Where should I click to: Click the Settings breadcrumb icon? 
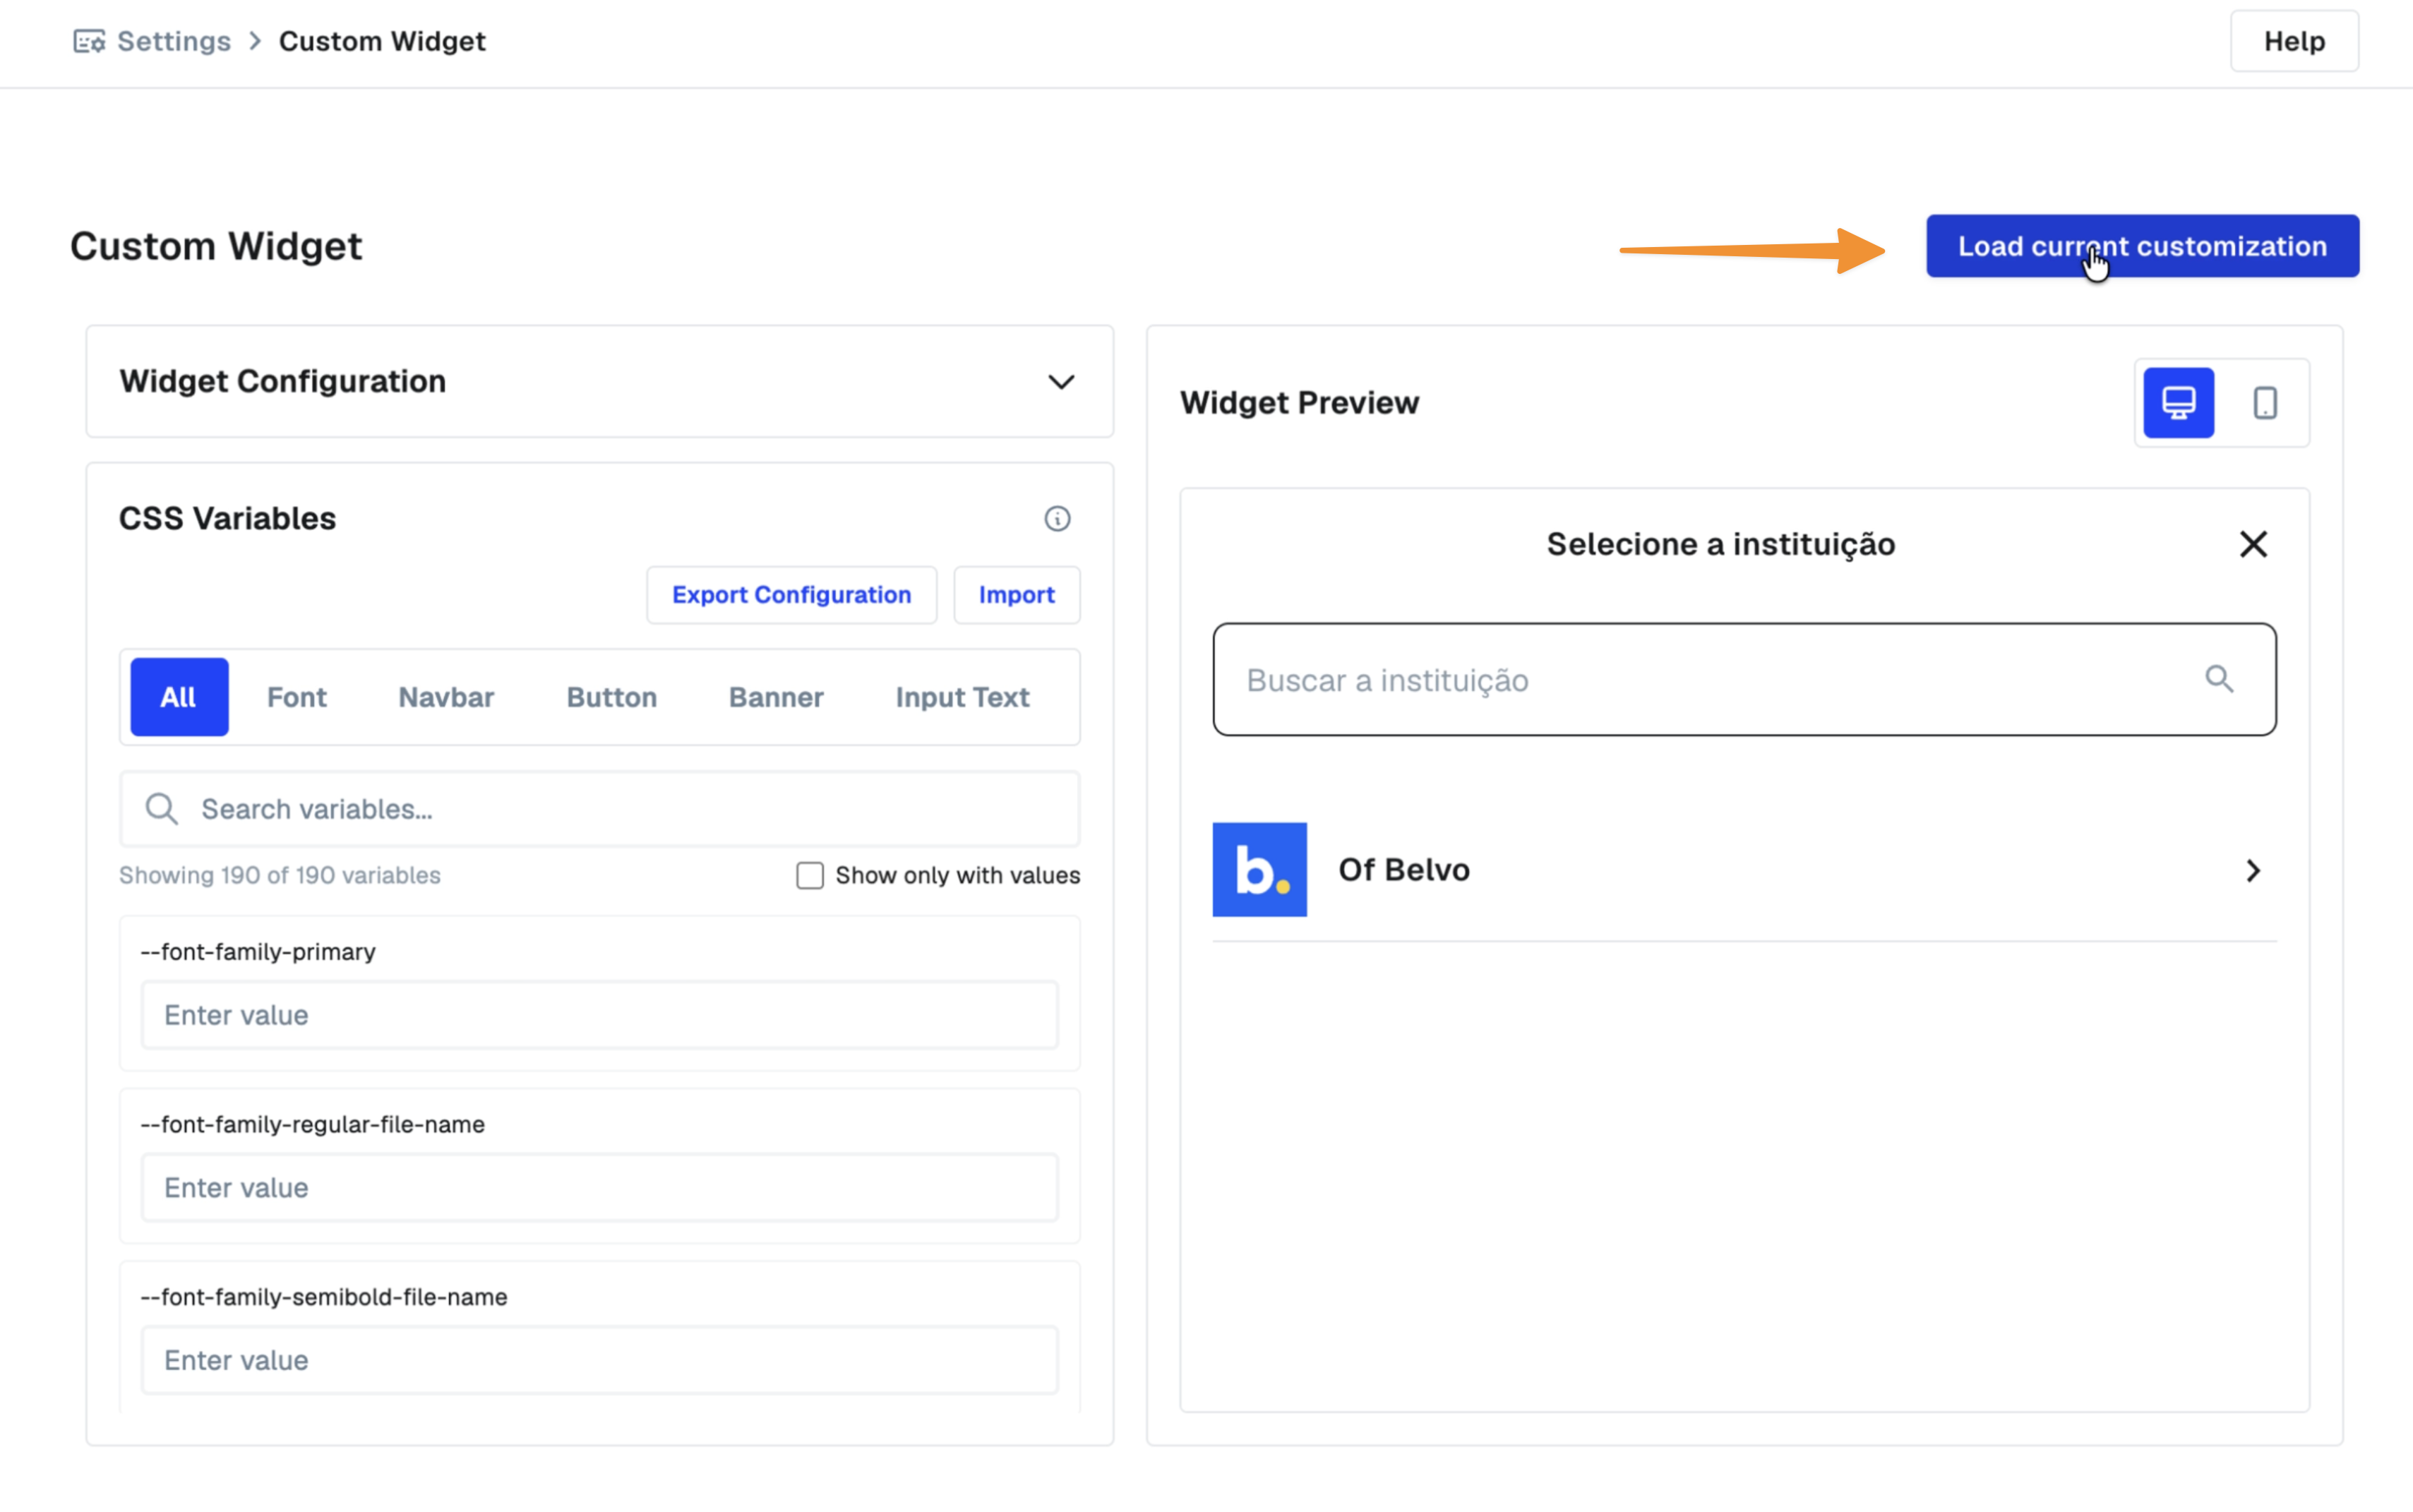point(89,41)
